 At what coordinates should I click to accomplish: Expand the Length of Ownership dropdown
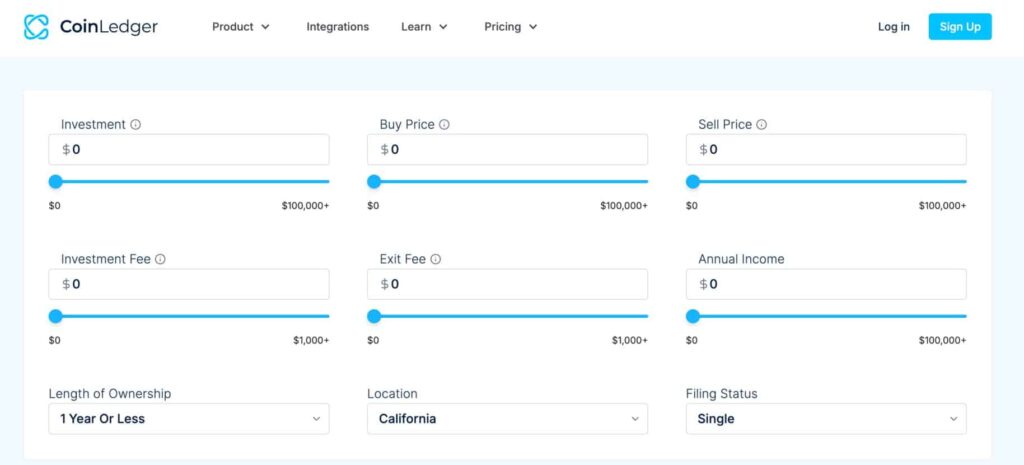click(x=188, y=419)
